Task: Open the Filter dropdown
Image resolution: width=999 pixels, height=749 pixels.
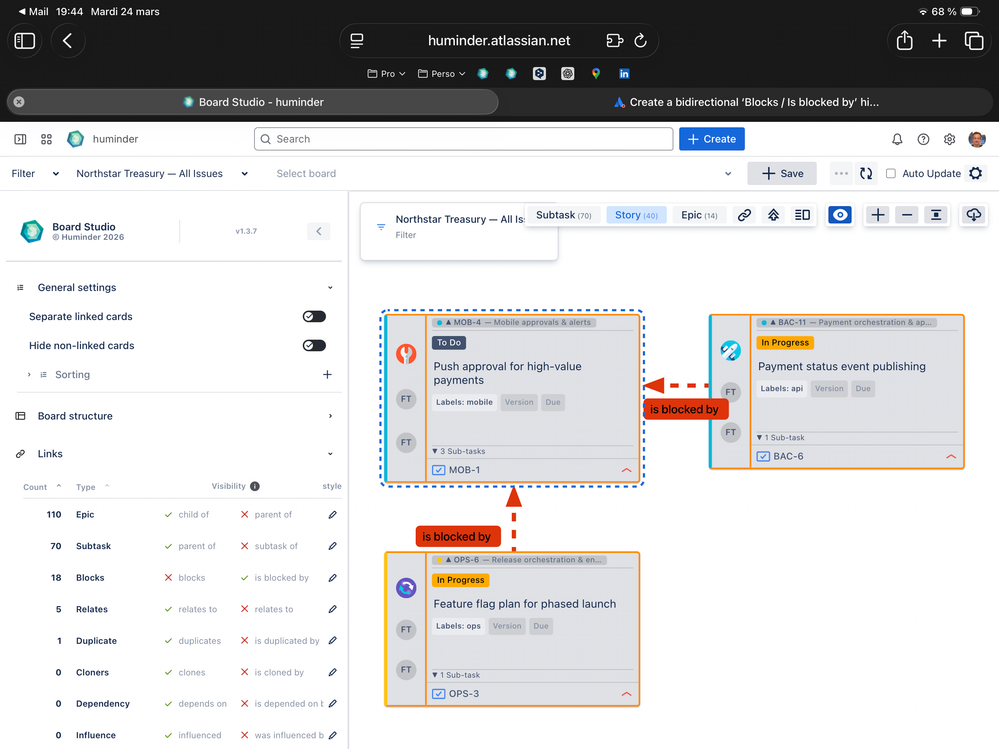Action: click(35, 173)
